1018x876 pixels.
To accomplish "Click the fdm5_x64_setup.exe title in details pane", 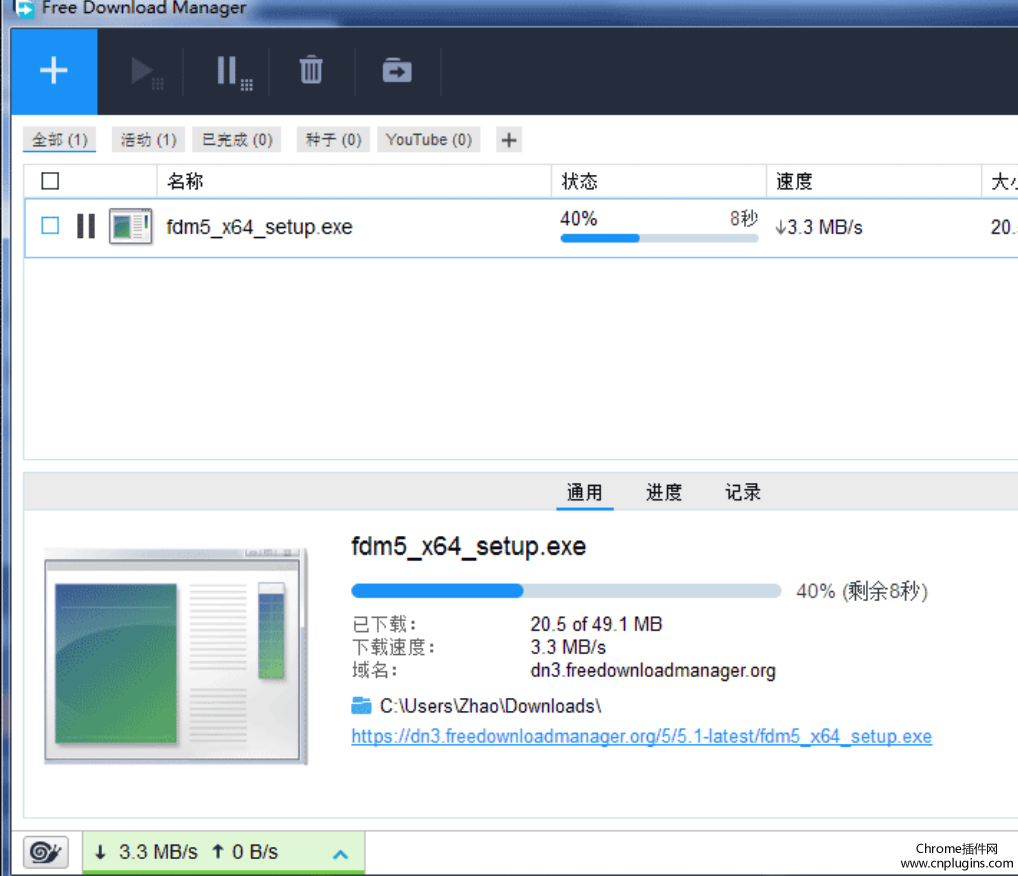I will pyautogui.click(x=468, y=547).
